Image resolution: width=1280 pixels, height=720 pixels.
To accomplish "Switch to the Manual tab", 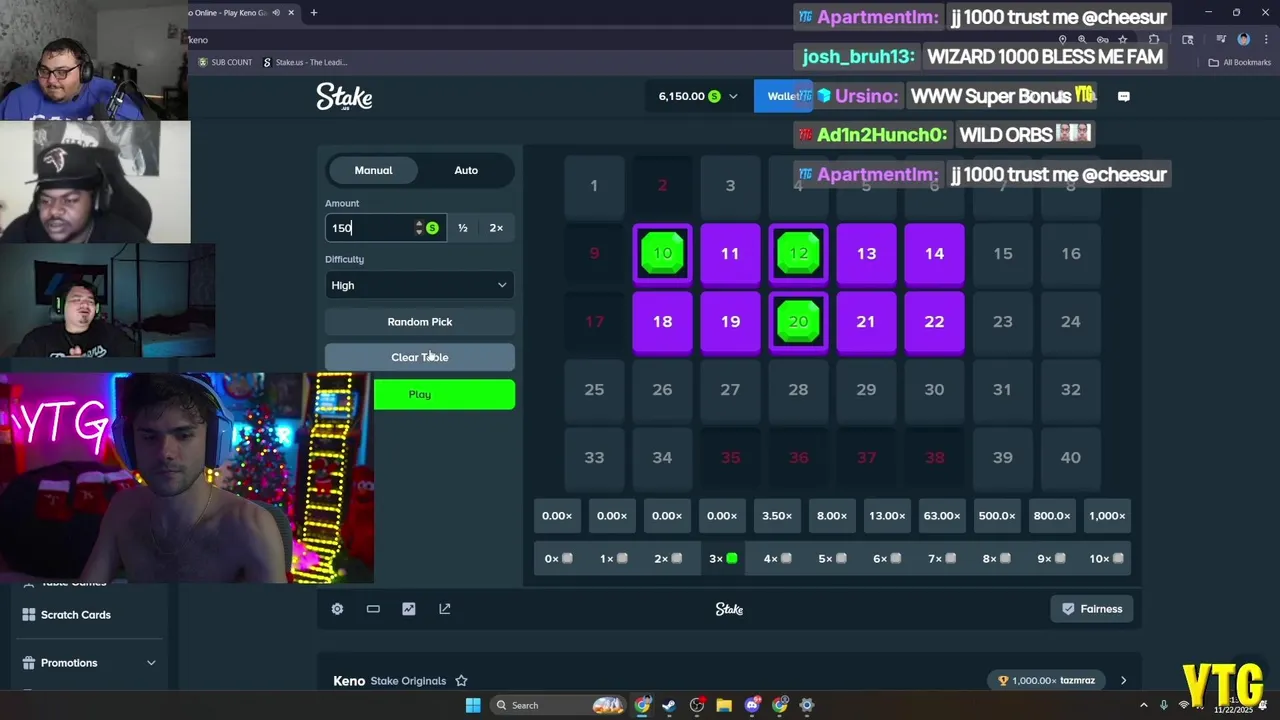I will (x=373, y=170).
